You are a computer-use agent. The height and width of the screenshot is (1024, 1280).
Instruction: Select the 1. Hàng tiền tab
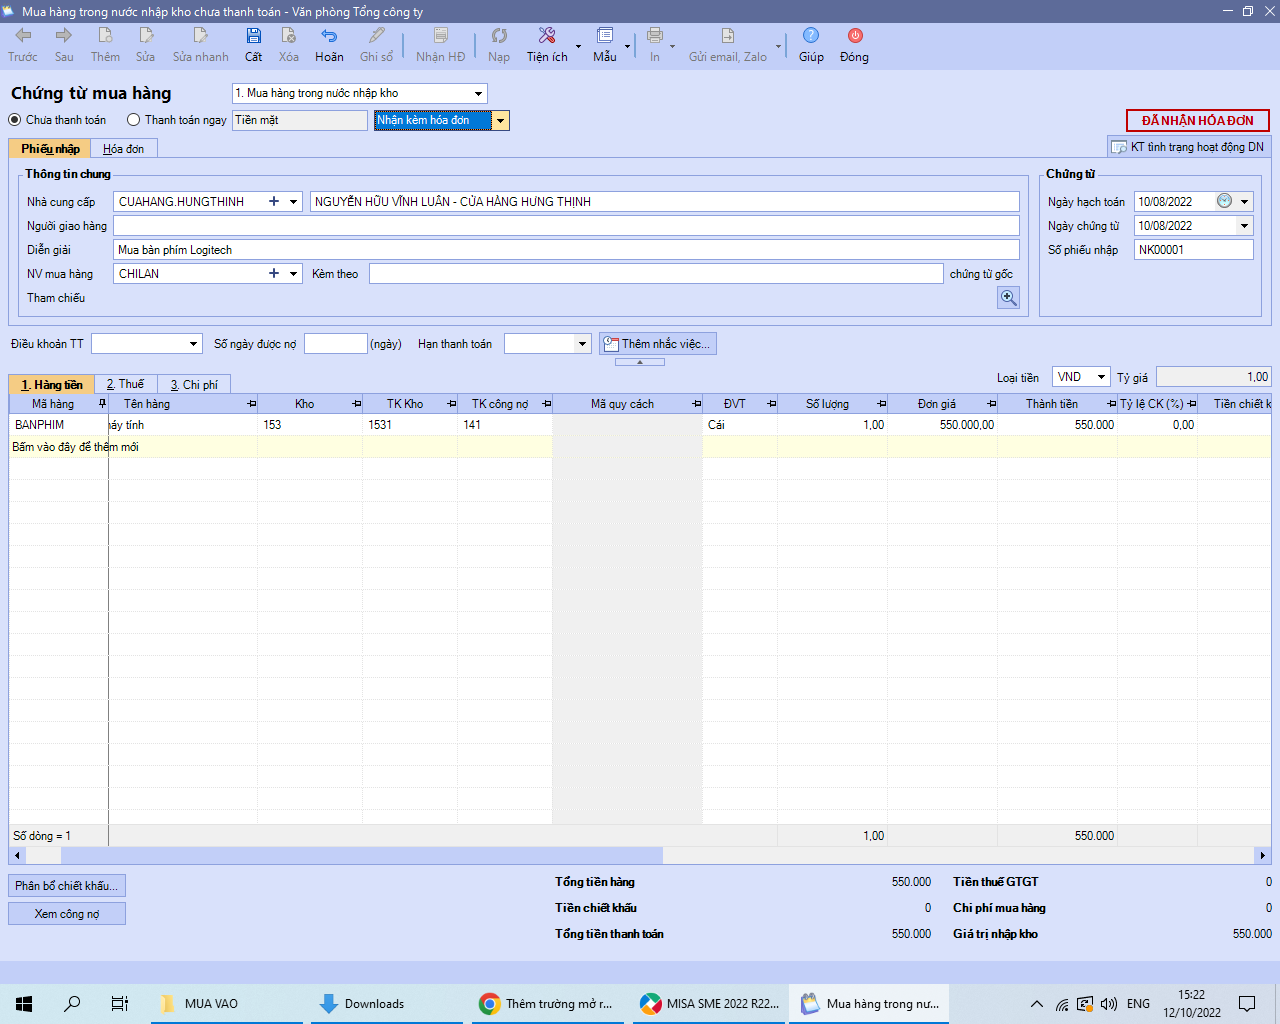(52, 385)
